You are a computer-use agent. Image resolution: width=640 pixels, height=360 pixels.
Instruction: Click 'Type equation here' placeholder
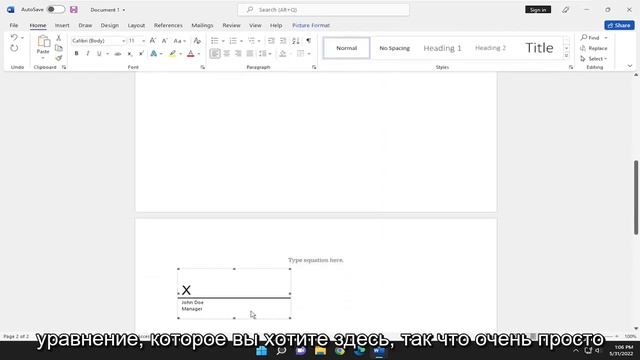(316, 260)
